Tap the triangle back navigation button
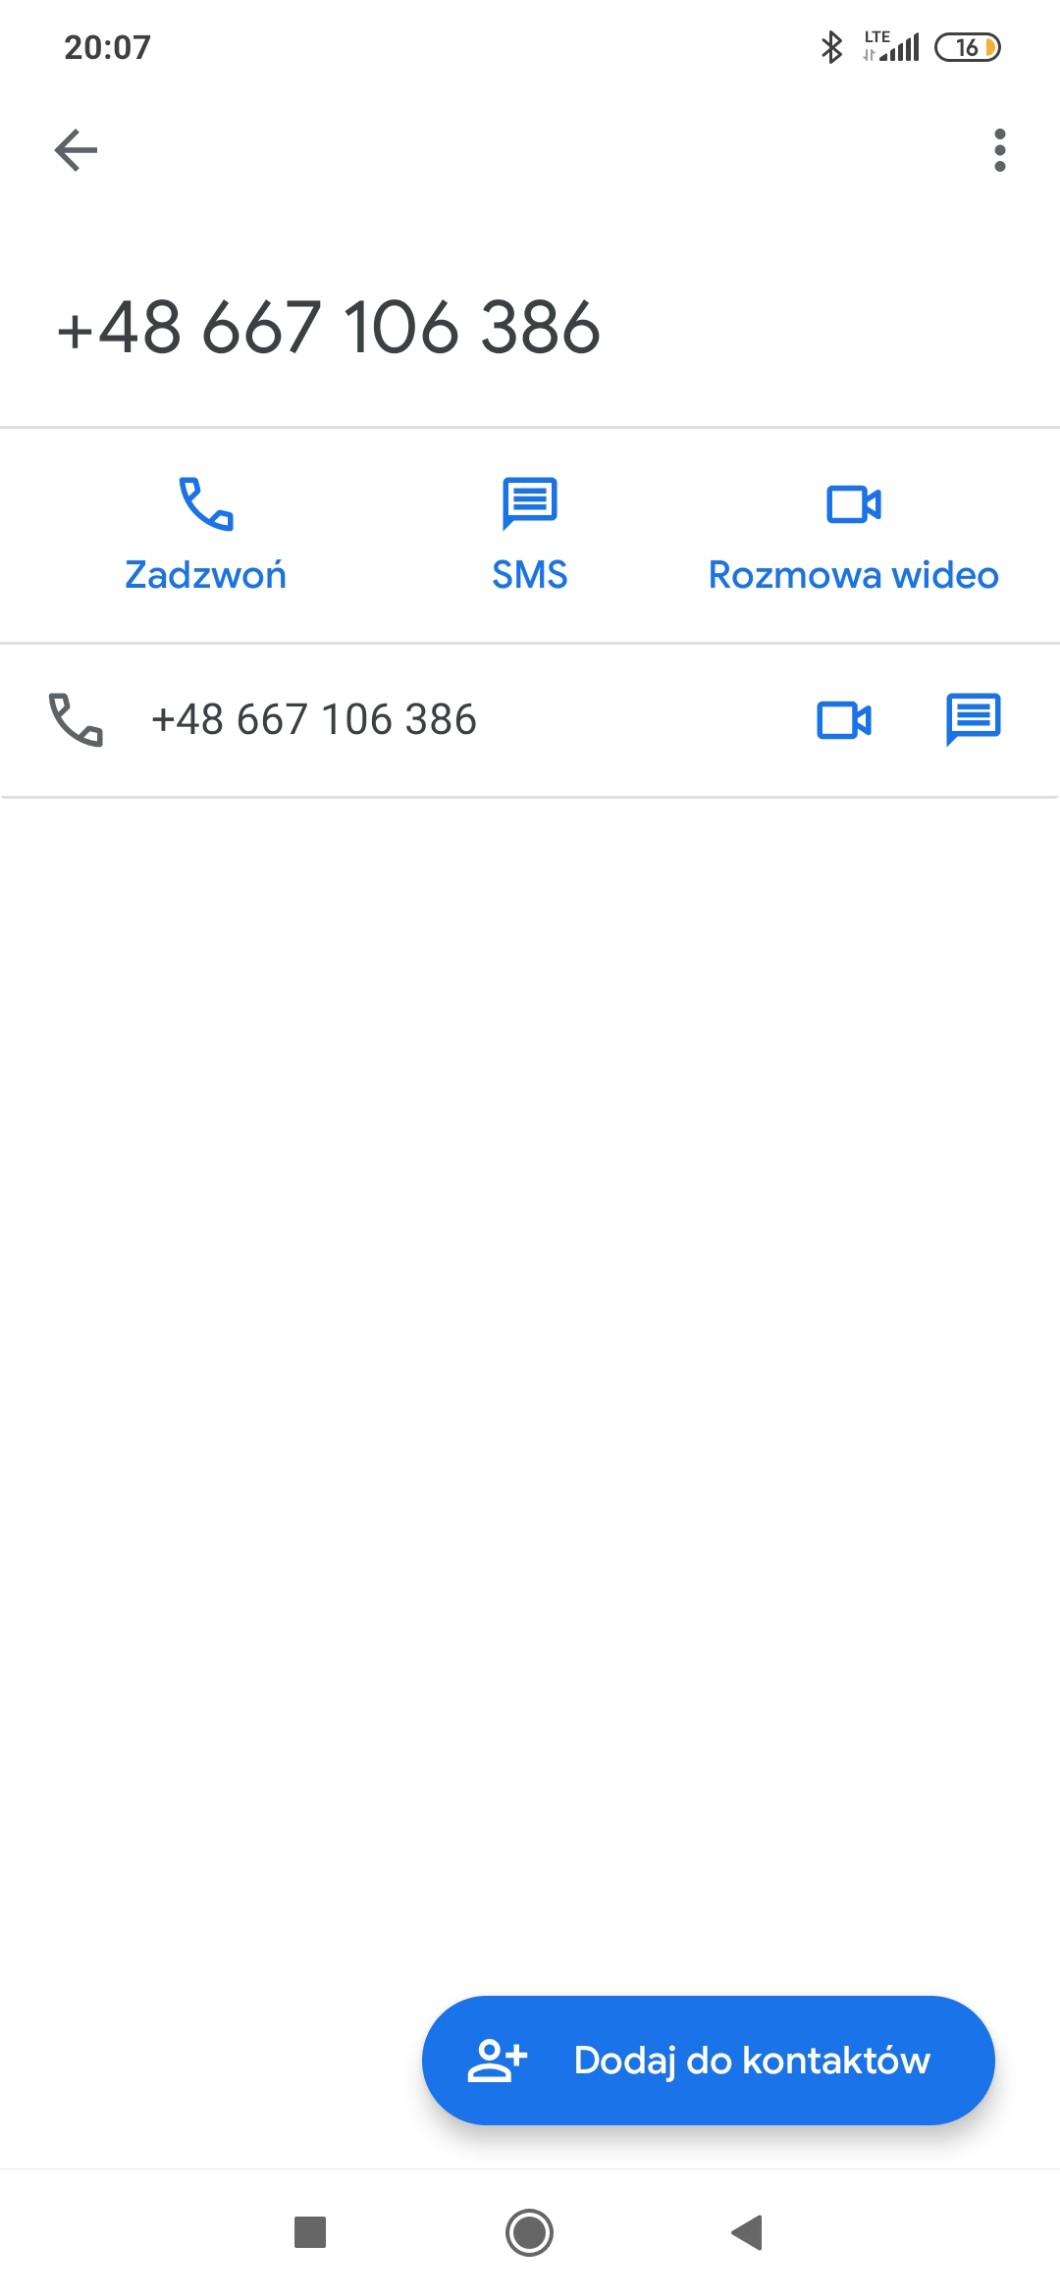Screen dimensions: 1060x2296 tap(747, 2232)
